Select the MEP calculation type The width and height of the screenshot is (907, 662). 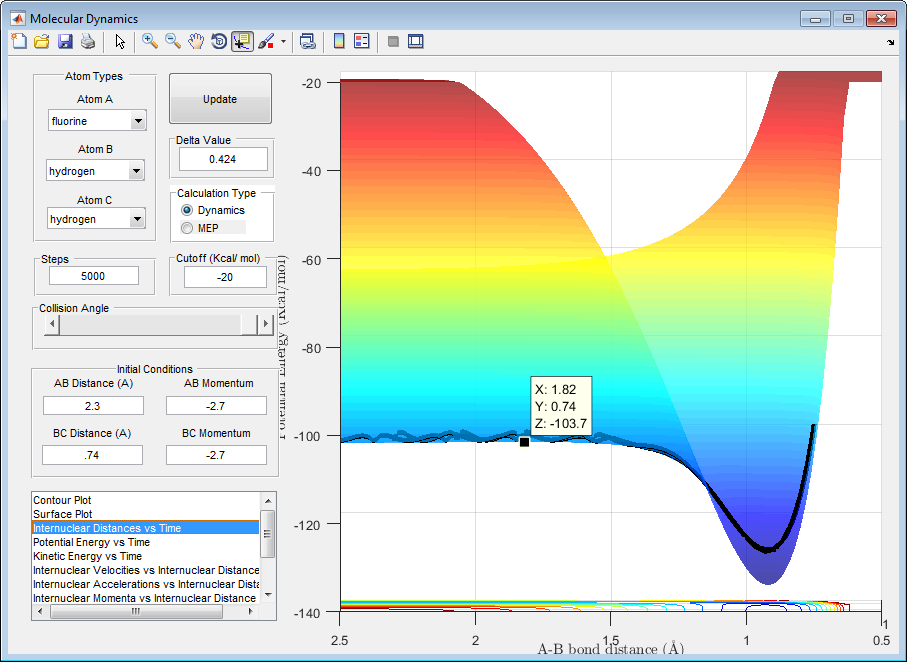pos(187,228)
